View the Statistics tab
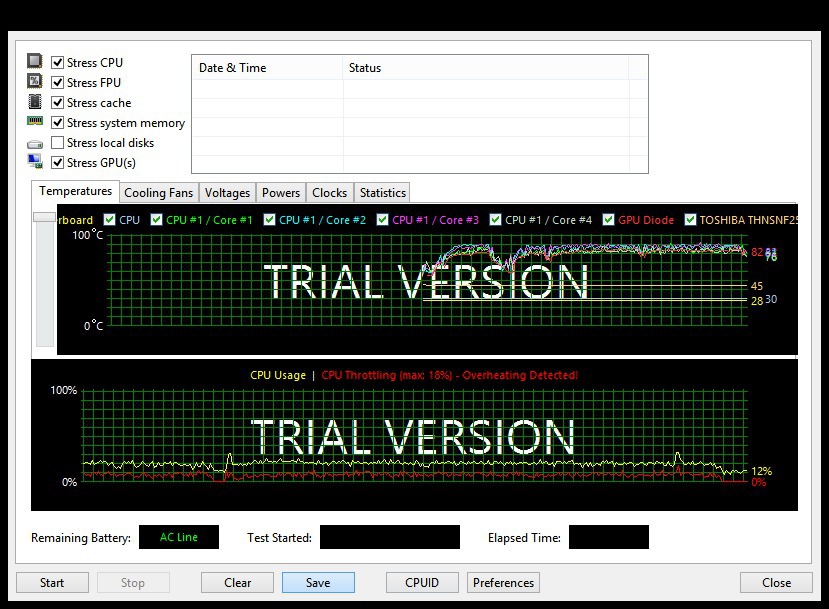Image resolution: width=829 pixels, height=609 pixels. pos(383,193)
